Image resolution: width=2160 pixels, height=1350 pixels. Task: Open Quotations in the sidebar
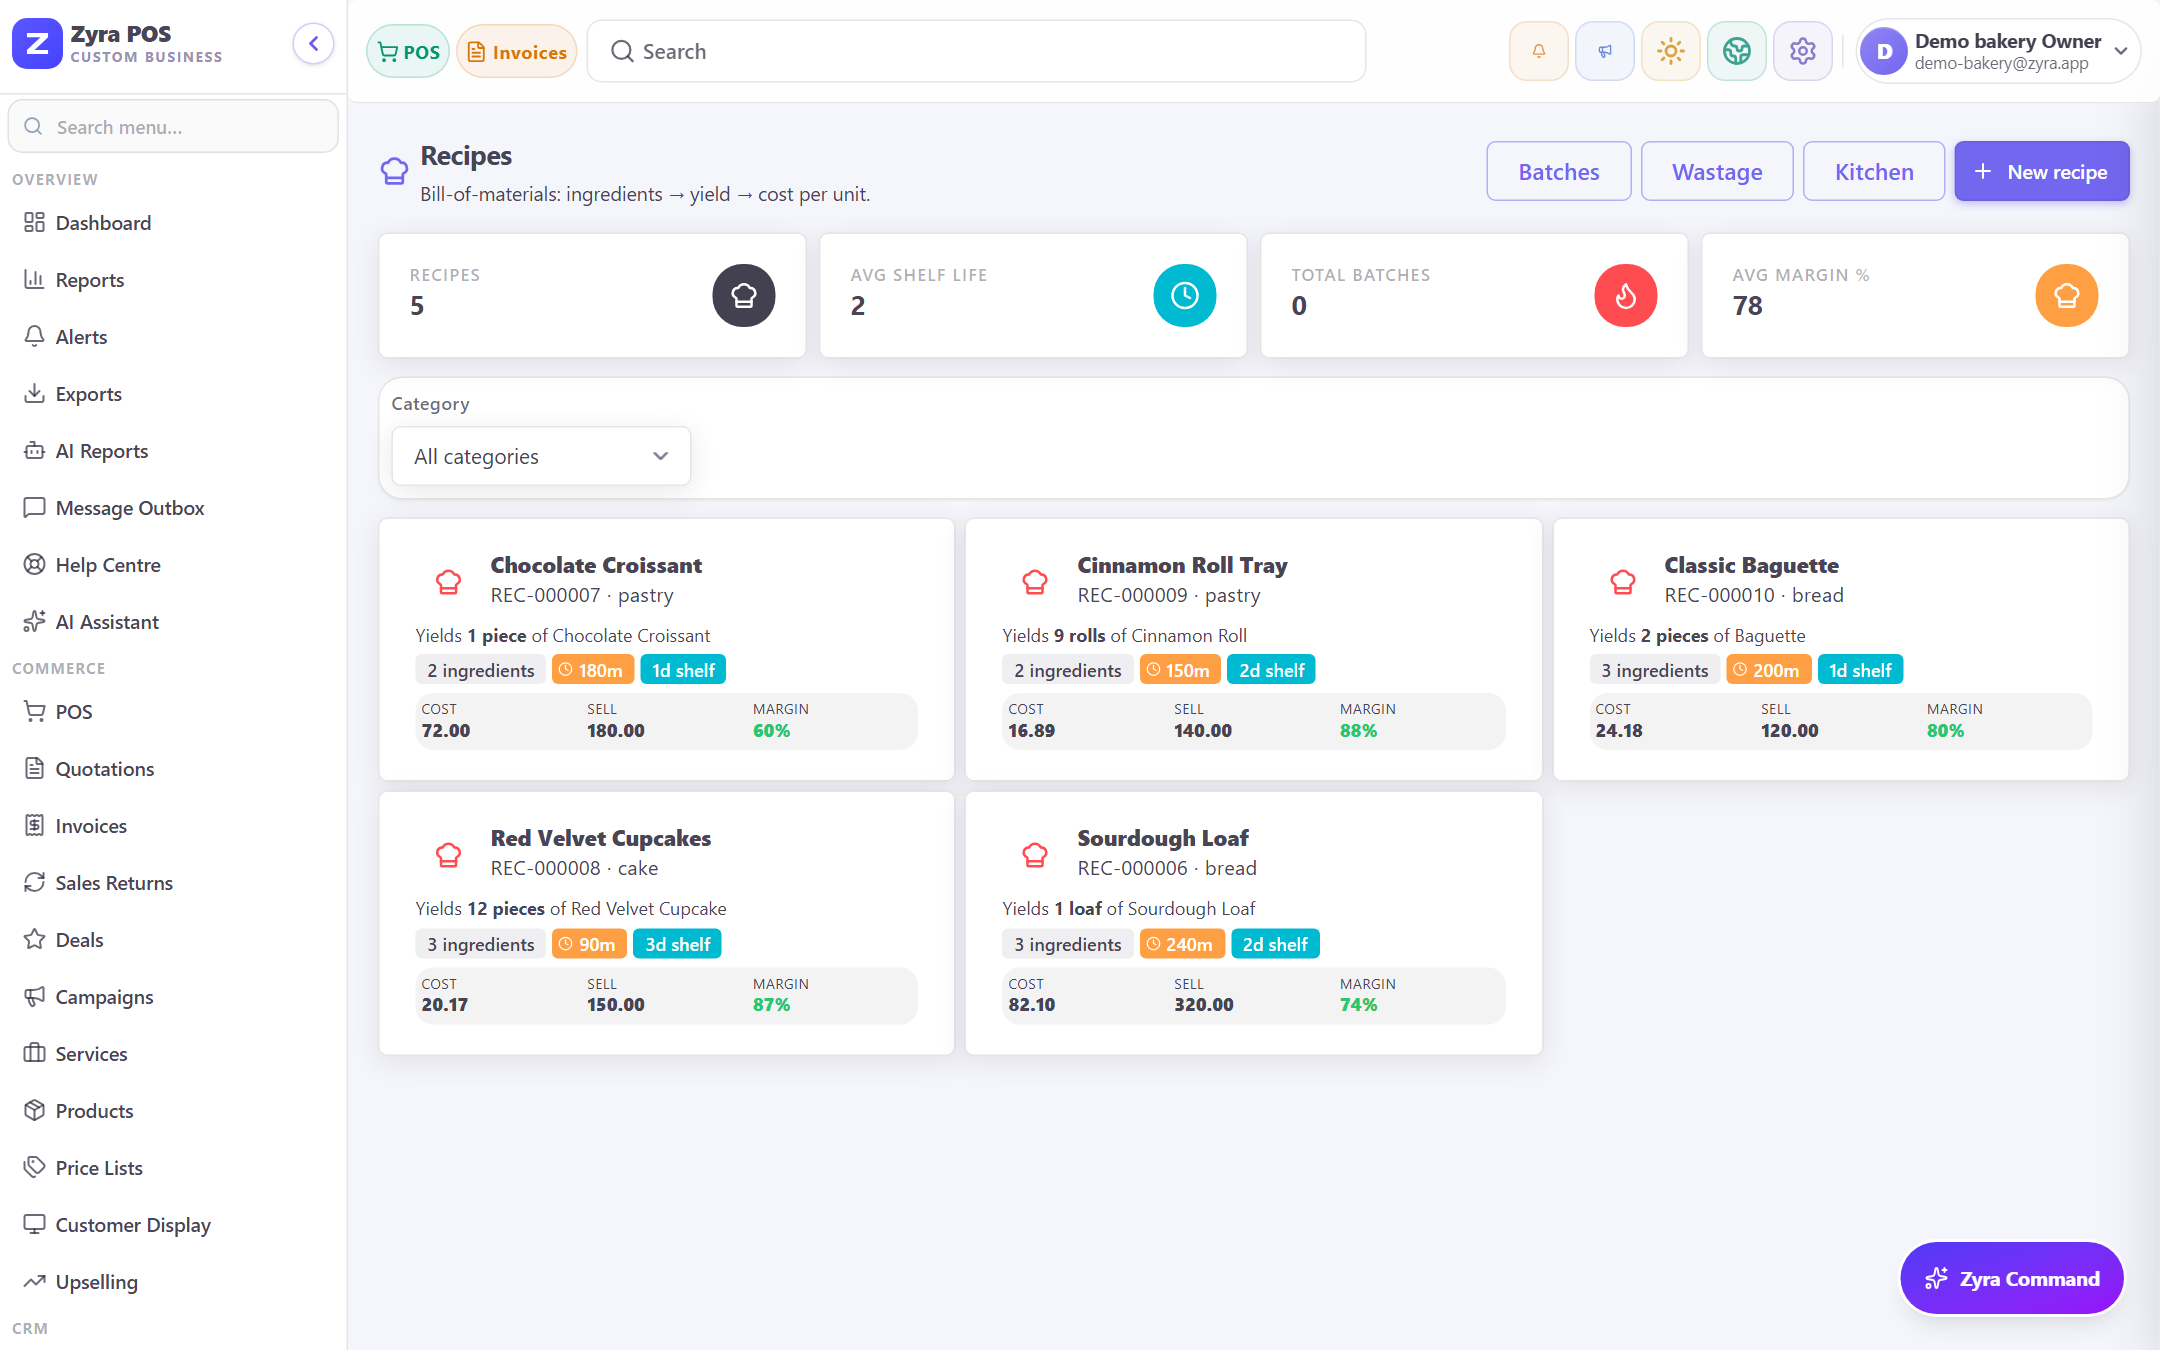173,769
